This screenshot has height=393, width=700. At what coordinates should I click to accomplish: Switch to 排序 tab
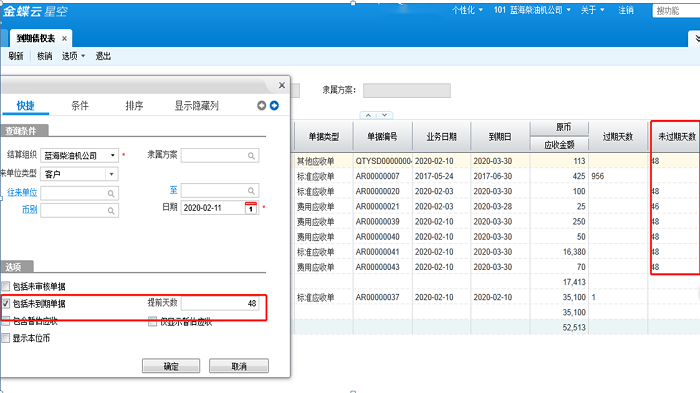134,105
